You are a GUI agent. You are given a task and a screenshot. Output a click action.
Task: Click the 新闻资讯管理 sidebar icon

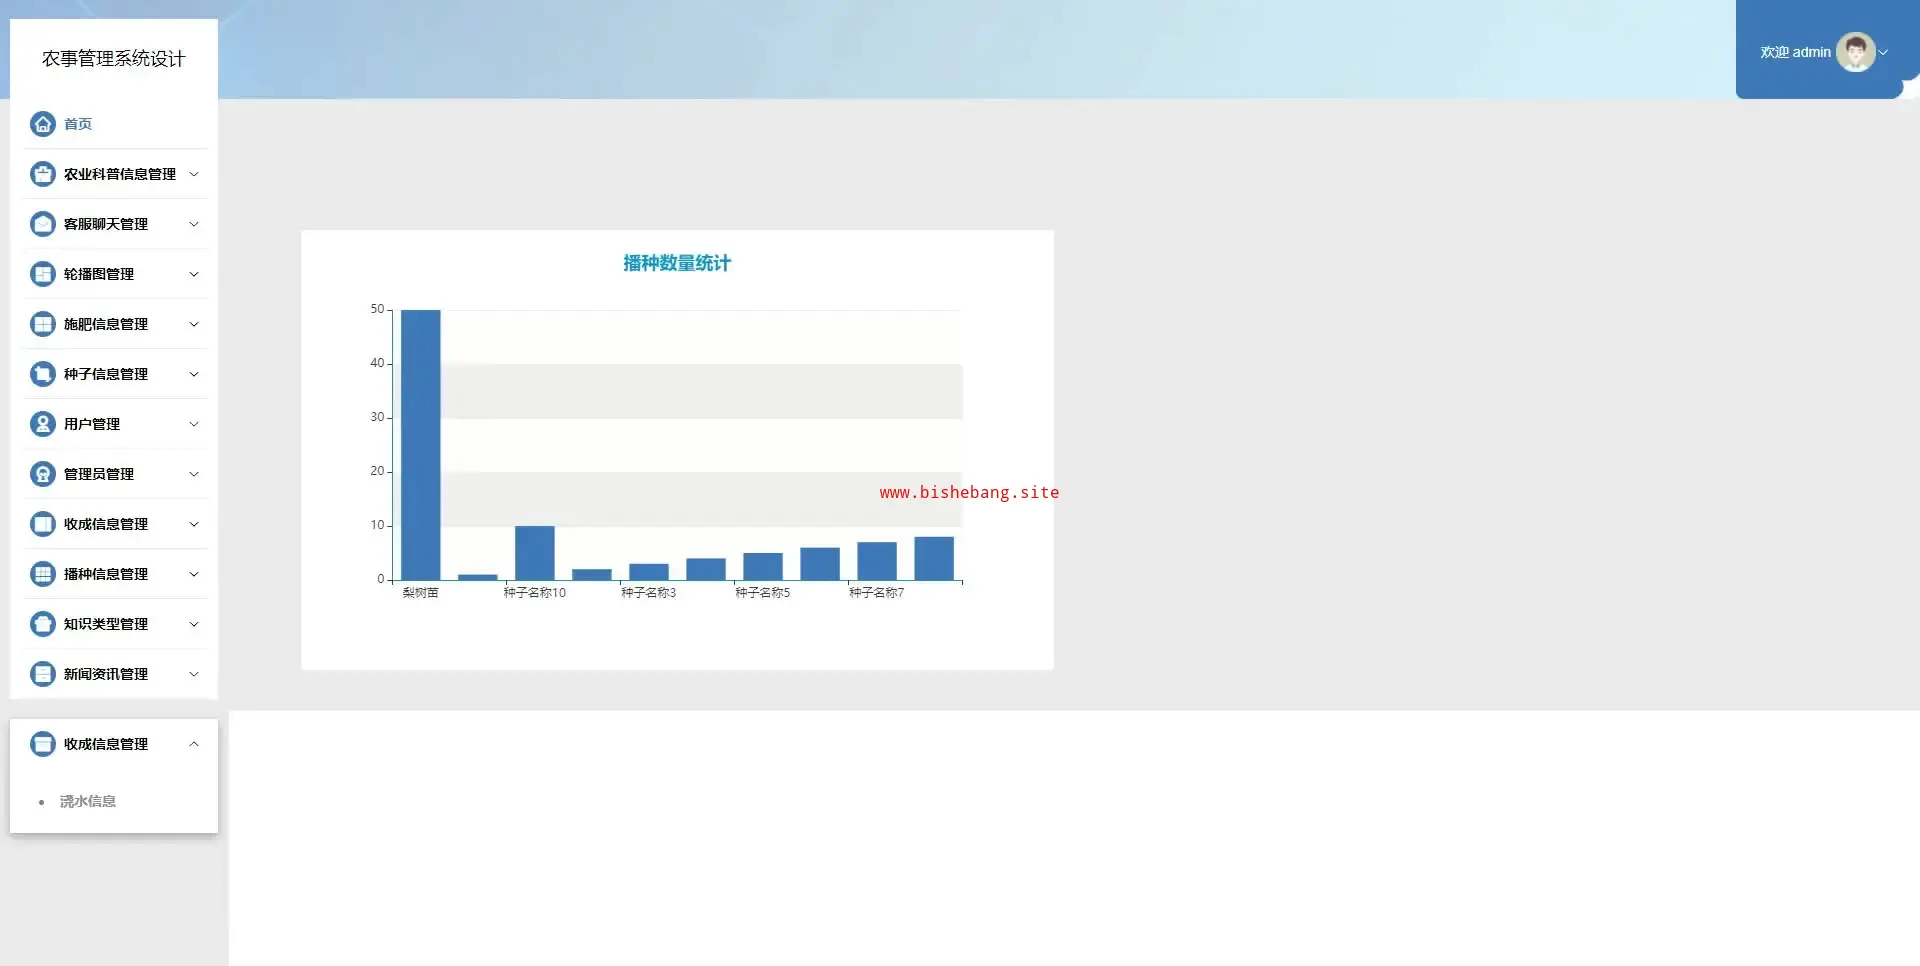[43, 674]
